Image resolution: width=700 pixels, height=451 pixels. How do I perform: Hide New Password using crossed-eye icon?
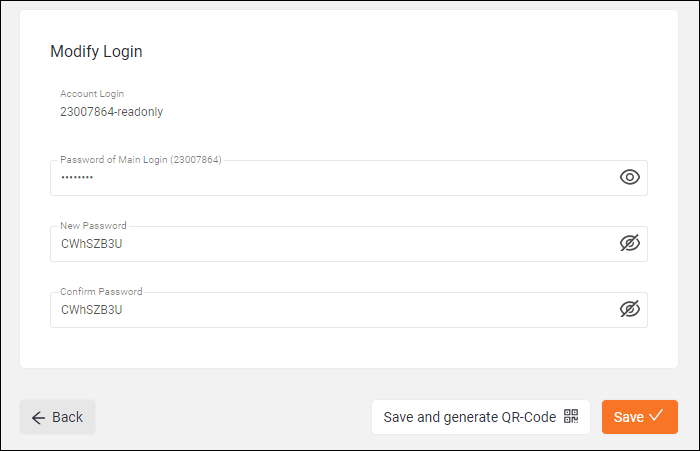click(x=629, y=243)
